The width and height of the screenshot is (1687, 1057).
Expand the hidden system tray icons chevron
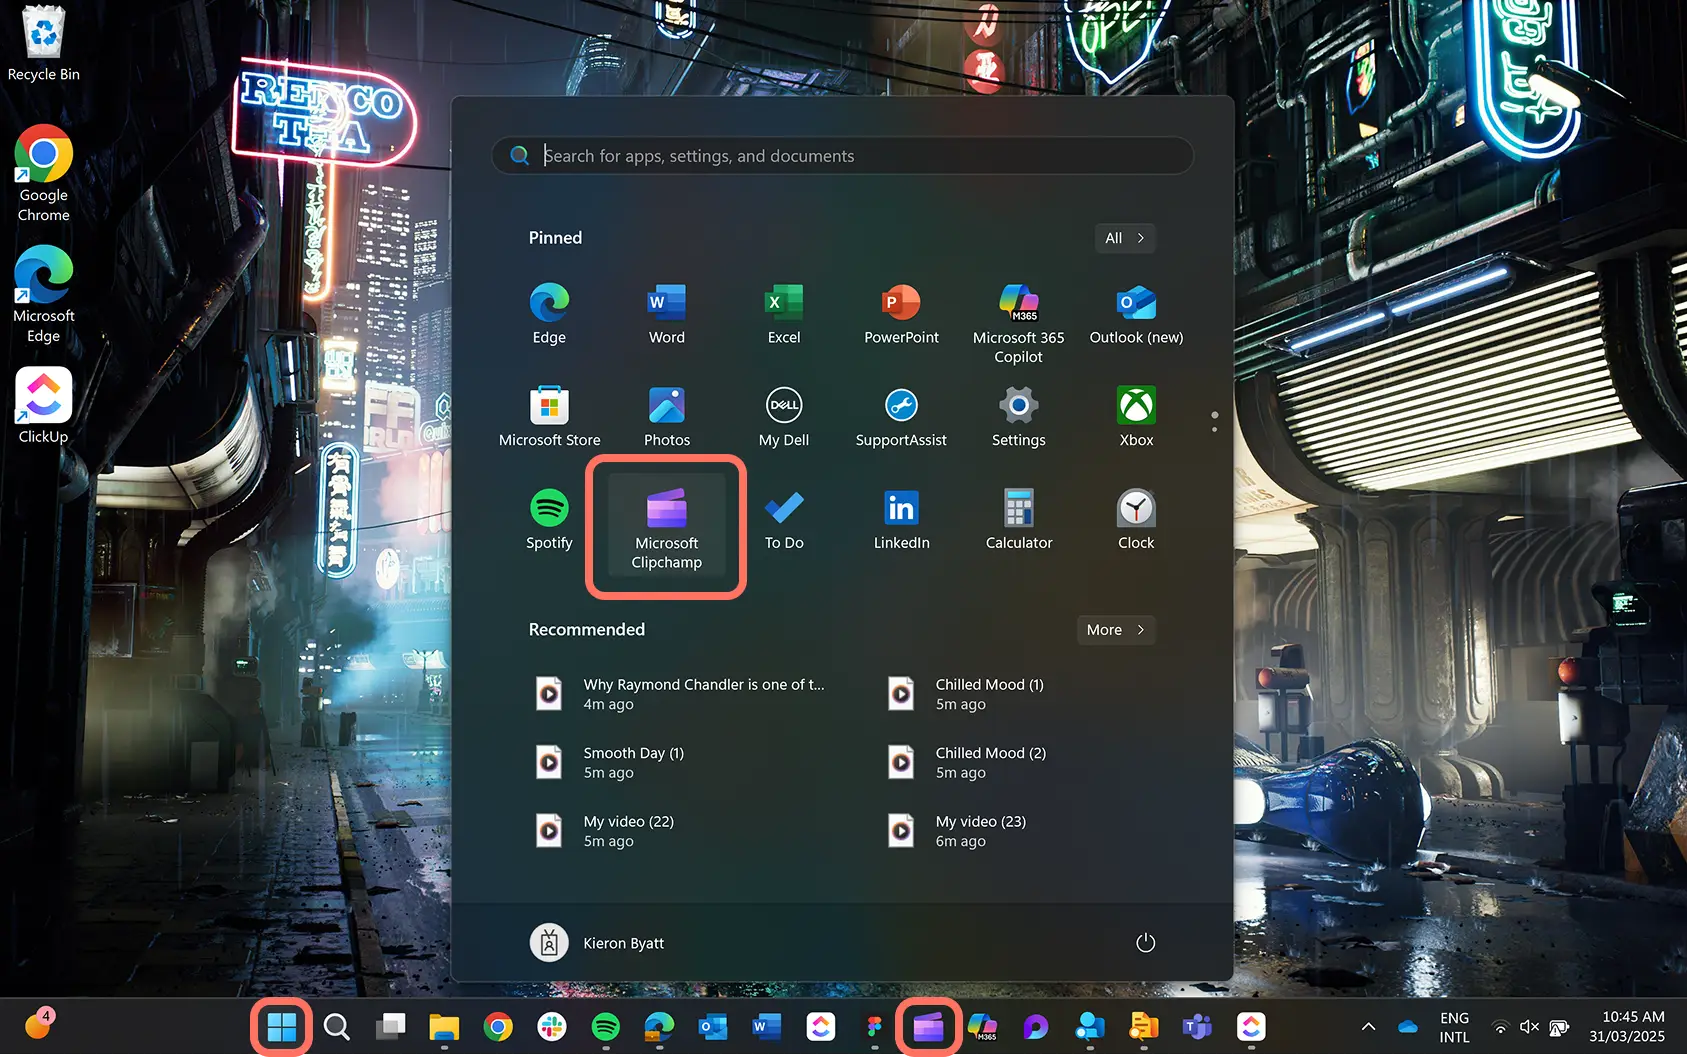[1369, 1027]
